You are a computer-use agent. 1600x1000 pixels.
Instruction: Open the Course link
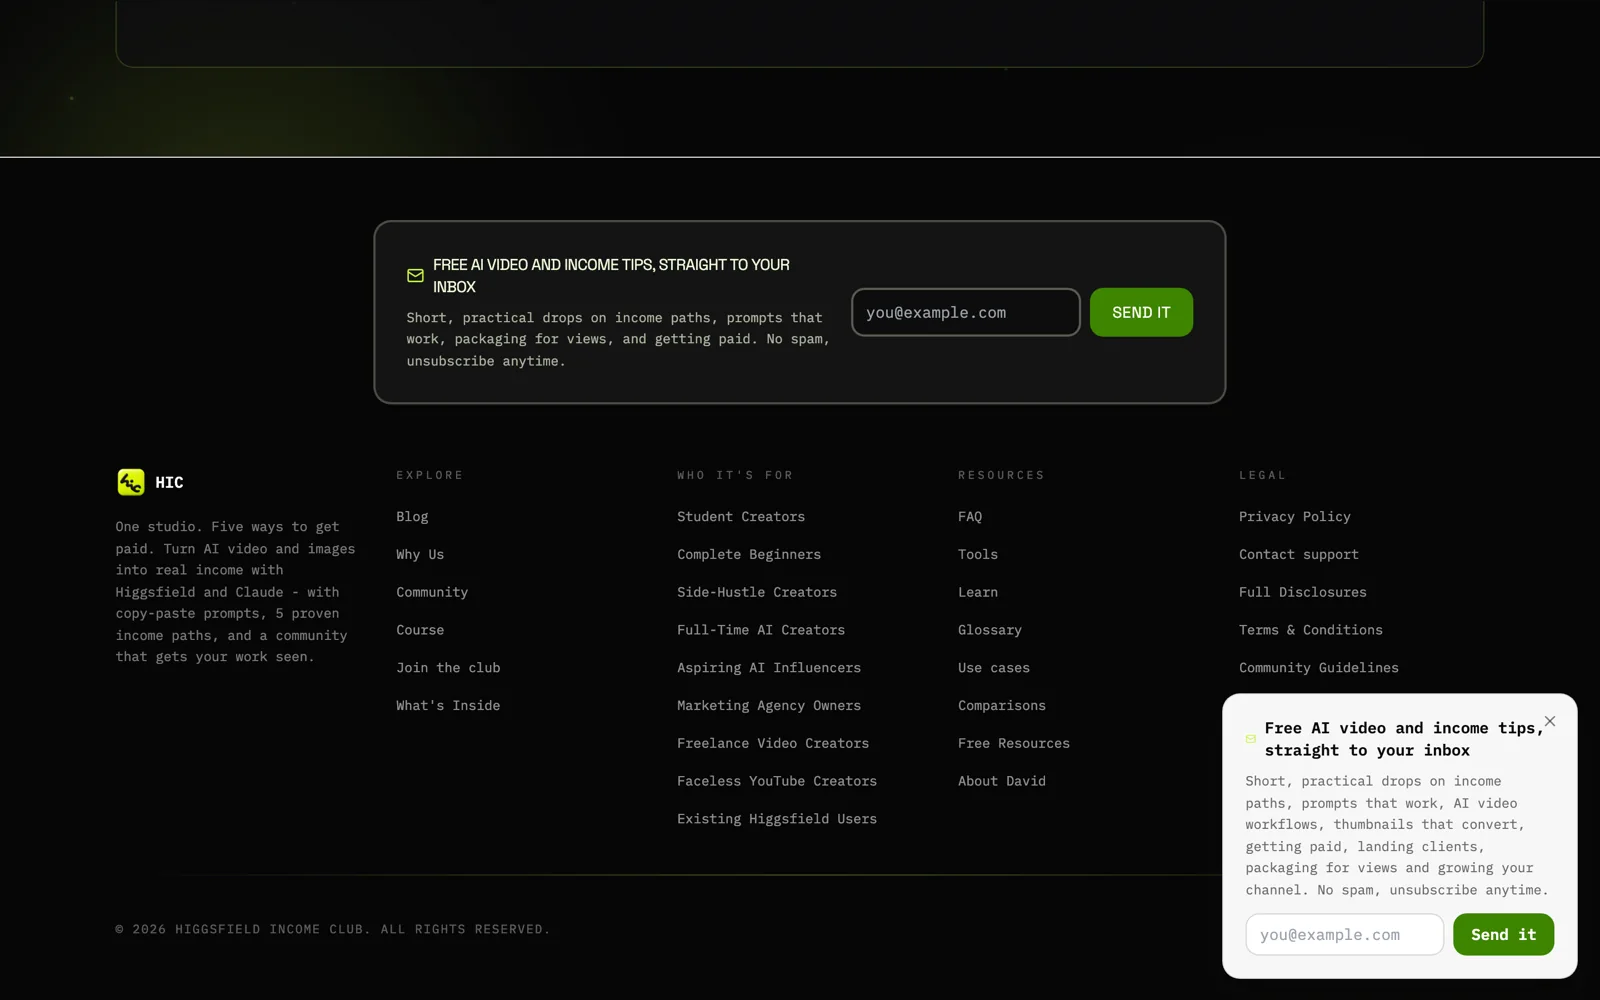(x=420, y=630)
